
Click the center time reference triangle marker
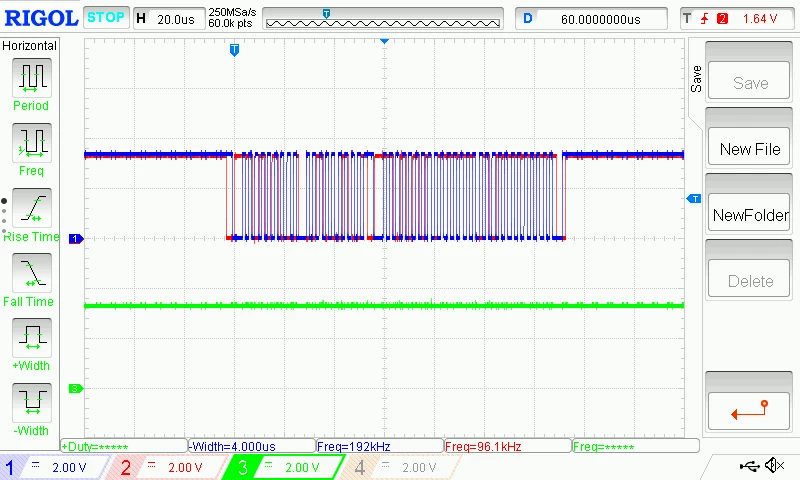tap(385, 41)
